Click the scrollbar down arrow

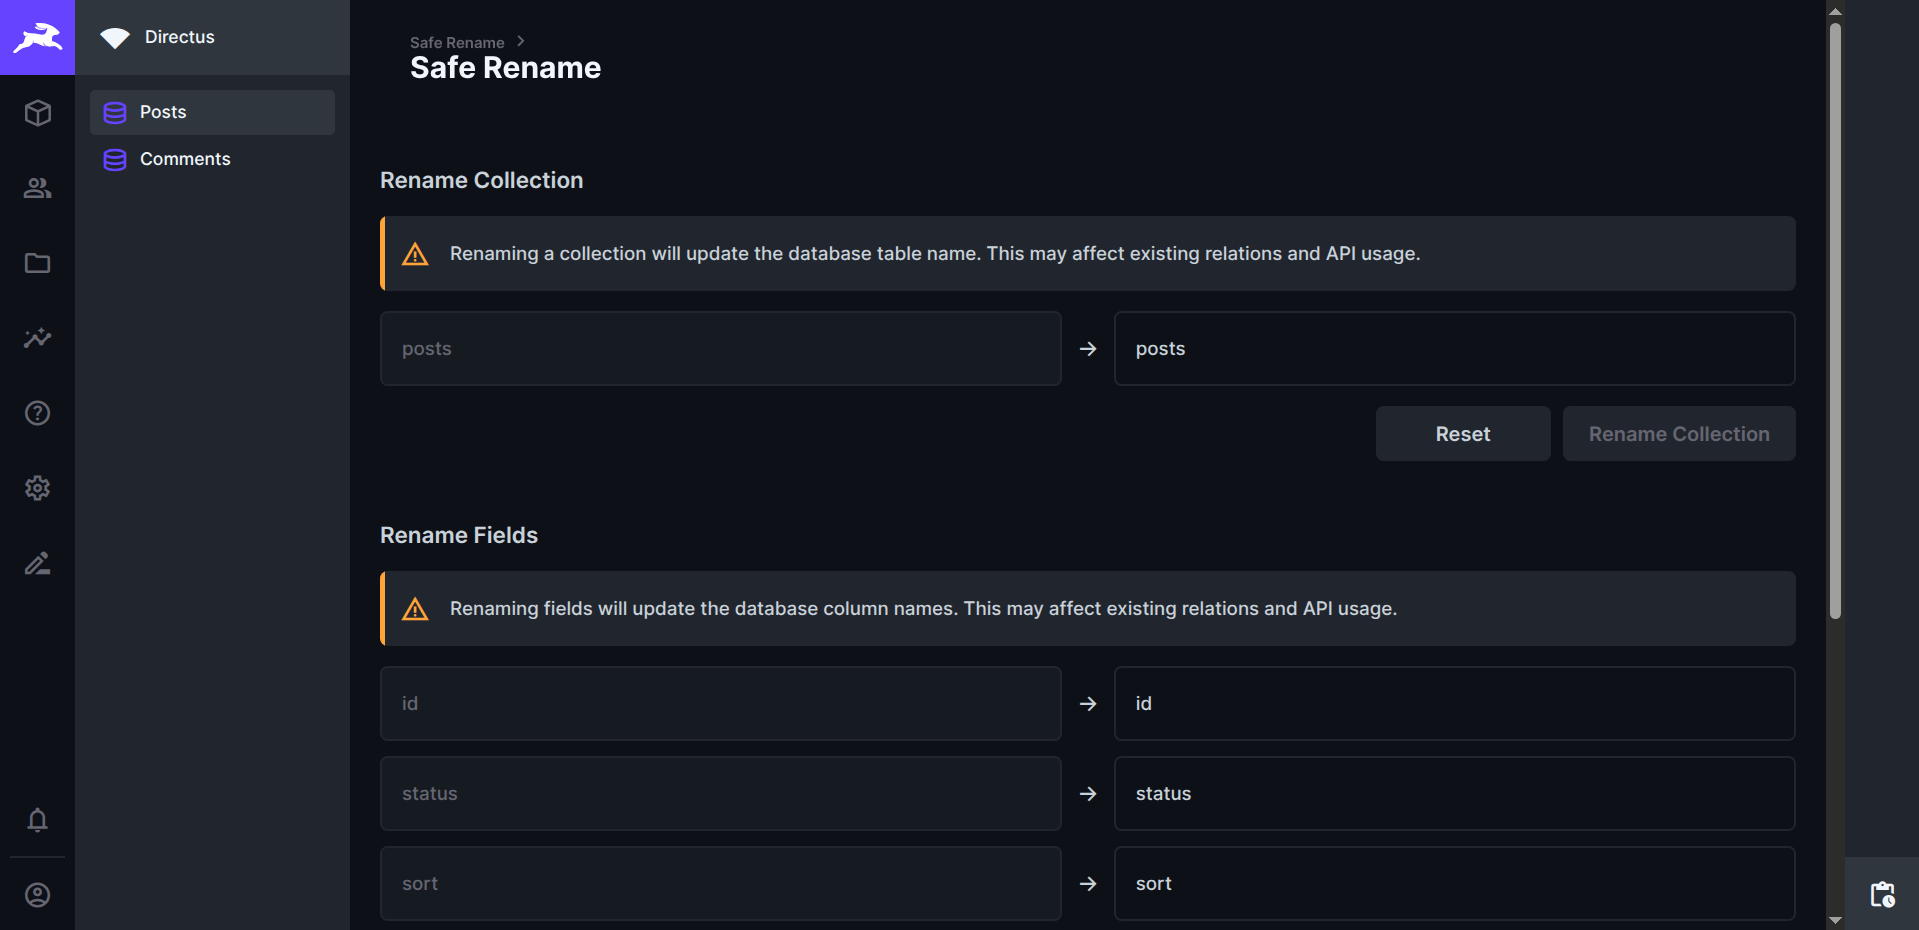coord(1835,920)
